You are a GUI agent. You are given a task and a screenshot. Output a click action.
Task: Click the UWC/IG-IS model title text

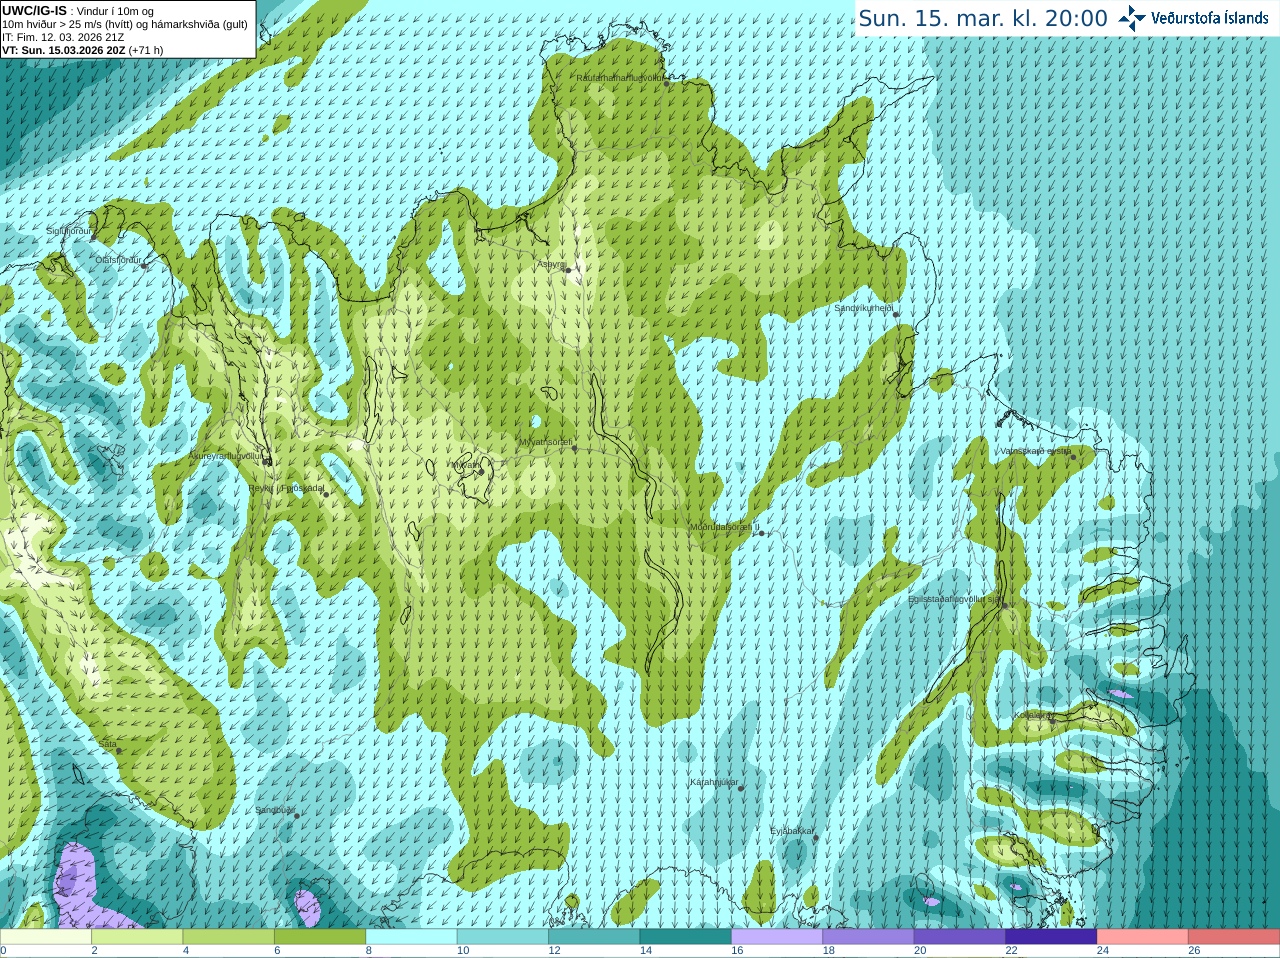pyautogui.click(x=35, y=11)
